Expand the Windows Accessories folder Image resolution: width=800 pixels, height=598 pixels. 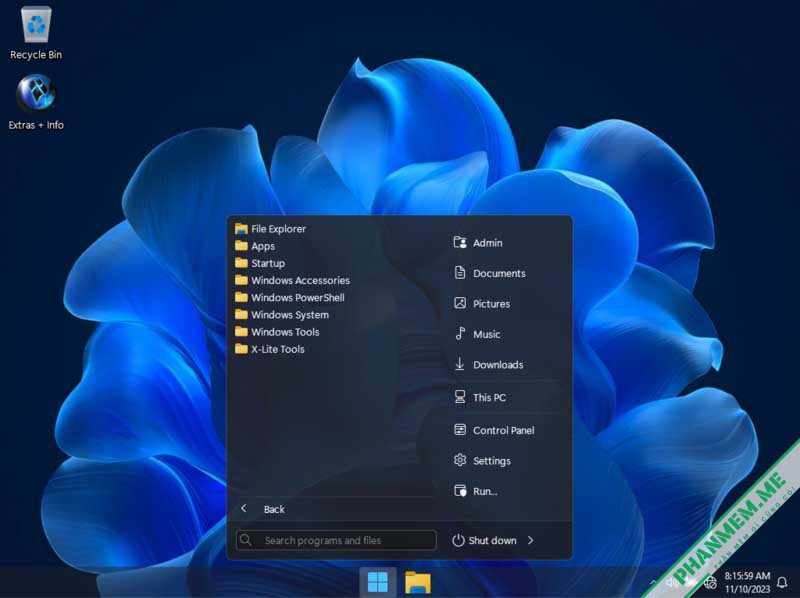(x=292, y=280)
